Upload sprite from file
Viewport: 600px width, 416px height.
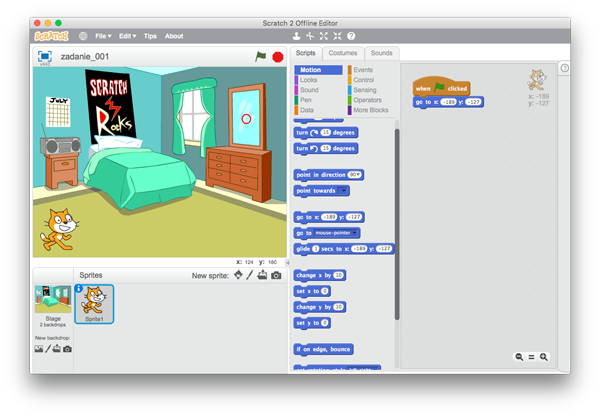(262, 275)
